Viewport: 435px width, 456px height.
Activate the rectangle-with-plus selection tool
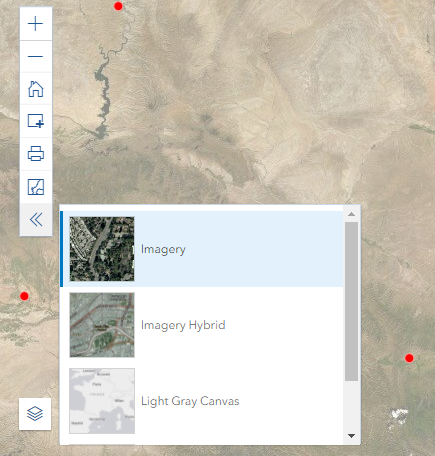click(36, 121)
